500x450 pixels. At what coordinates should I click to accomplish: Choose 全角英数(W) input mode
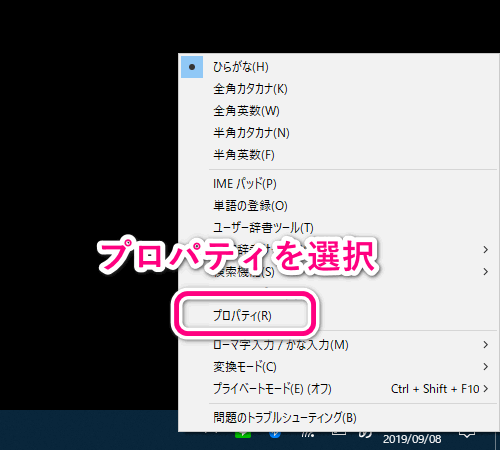pos(339,111)
